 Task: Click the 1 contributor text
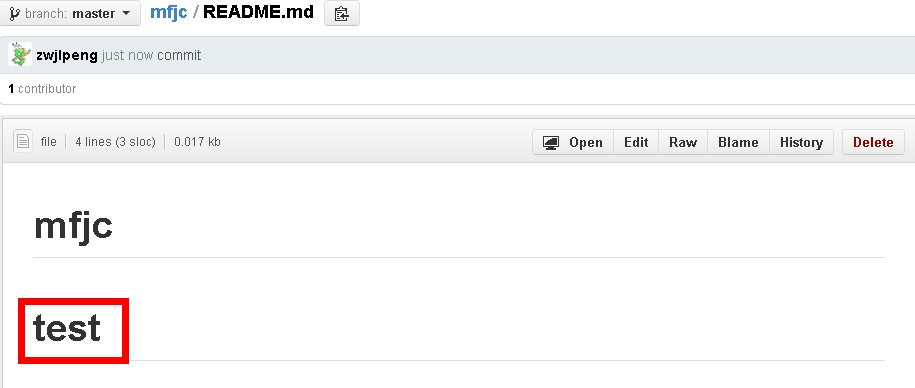coord(42,89)
